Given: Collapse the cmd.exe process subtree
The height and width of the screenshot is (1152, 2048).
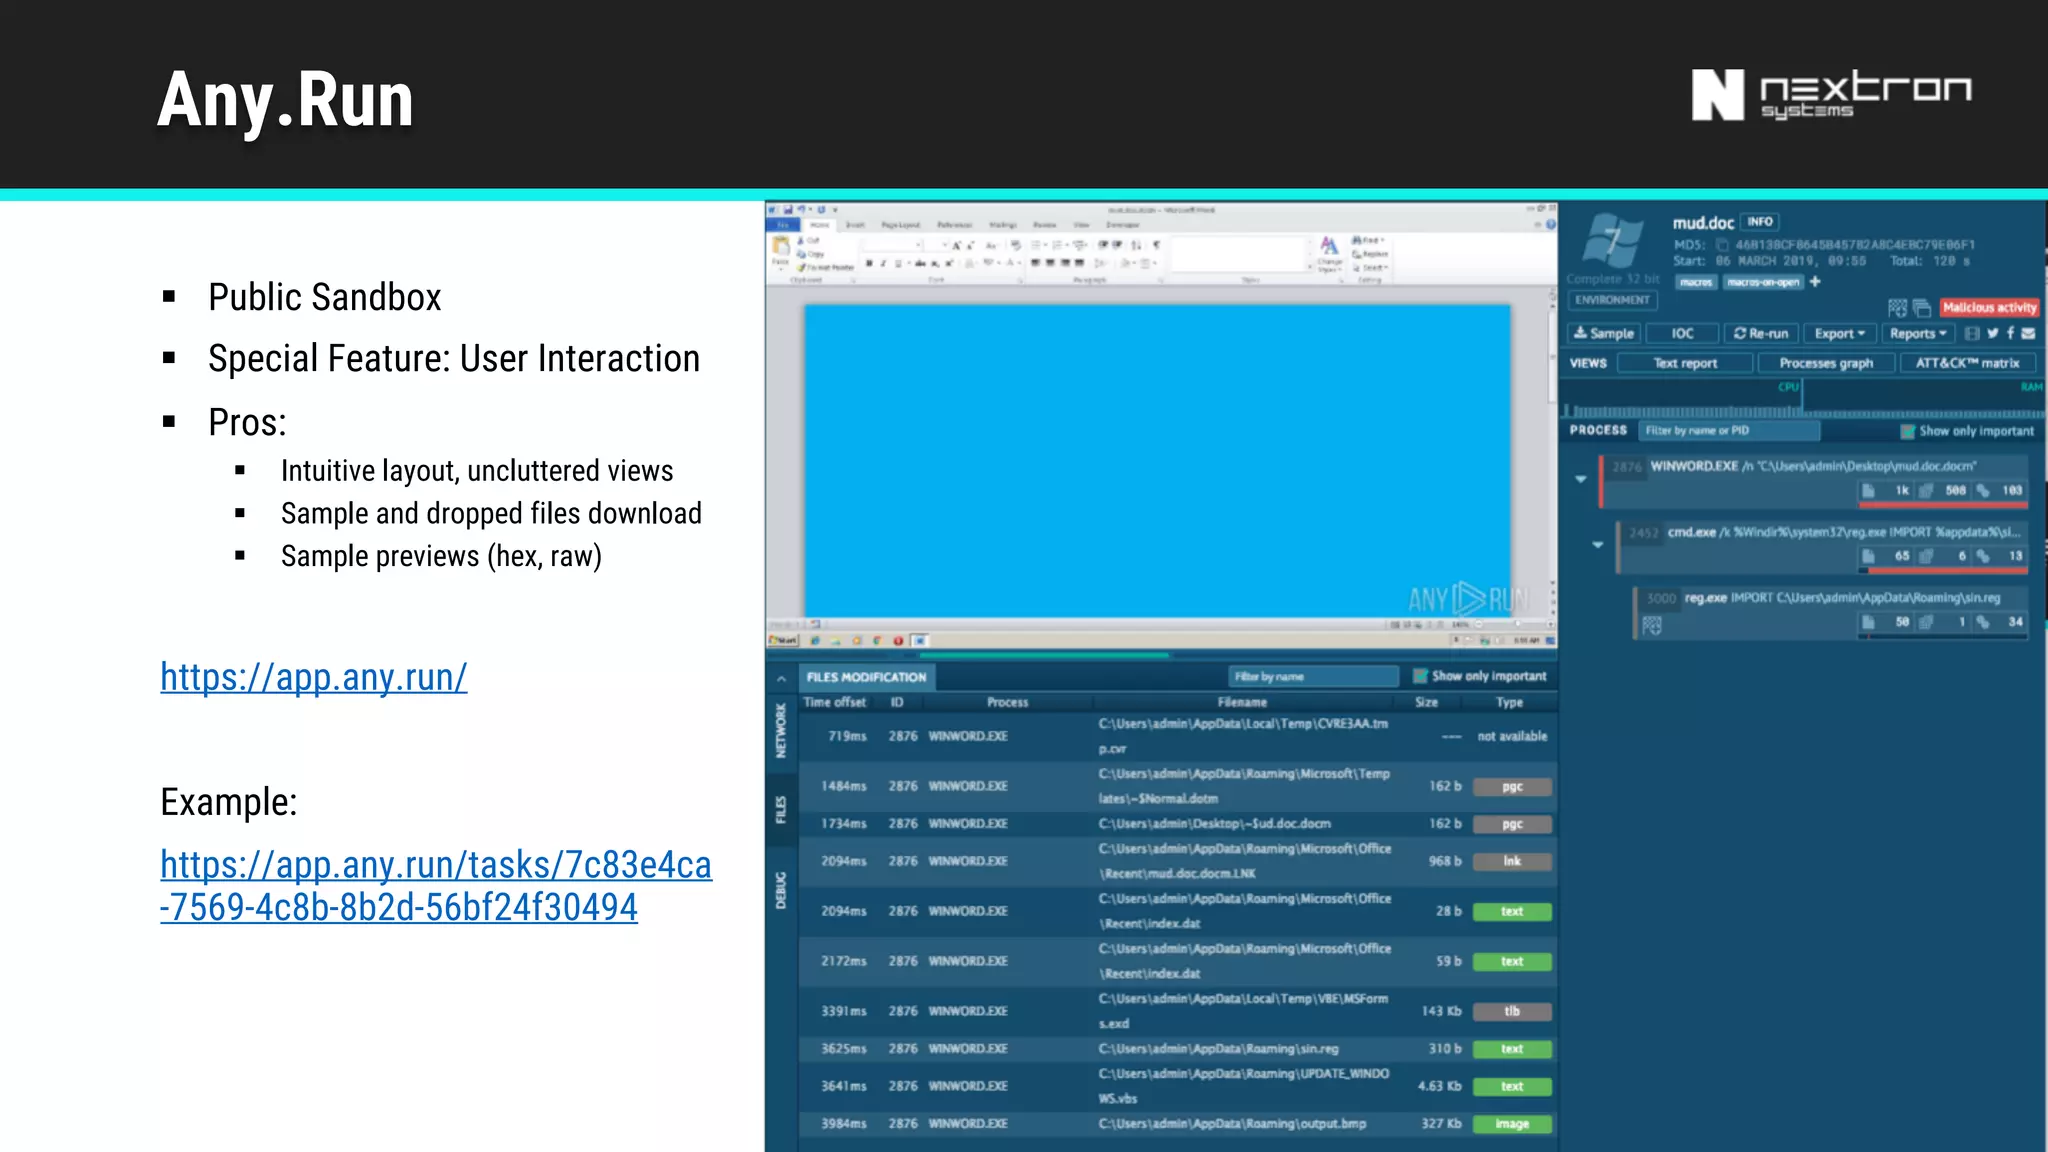Looking at the screenshot, I should 1598,545.
